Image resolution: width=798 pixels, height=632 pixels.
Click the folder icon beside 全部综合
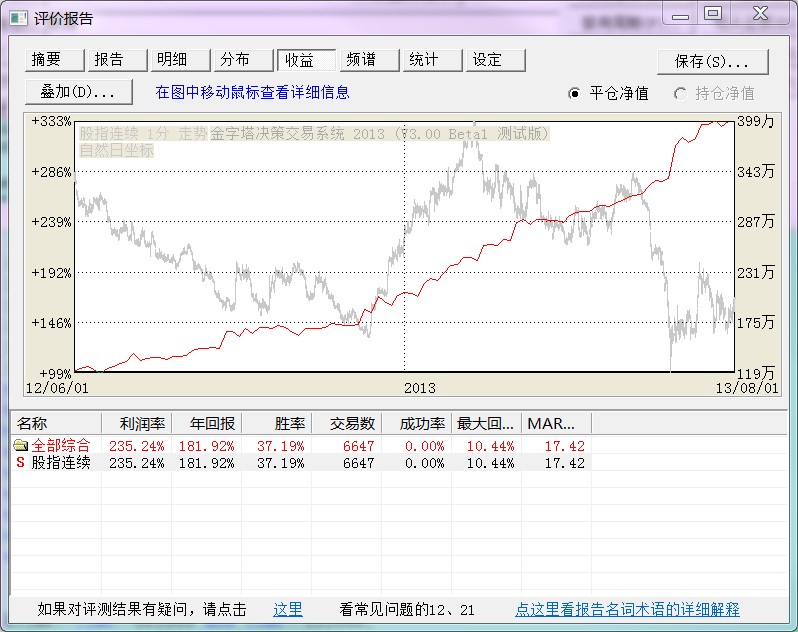[x=20, y=446]
